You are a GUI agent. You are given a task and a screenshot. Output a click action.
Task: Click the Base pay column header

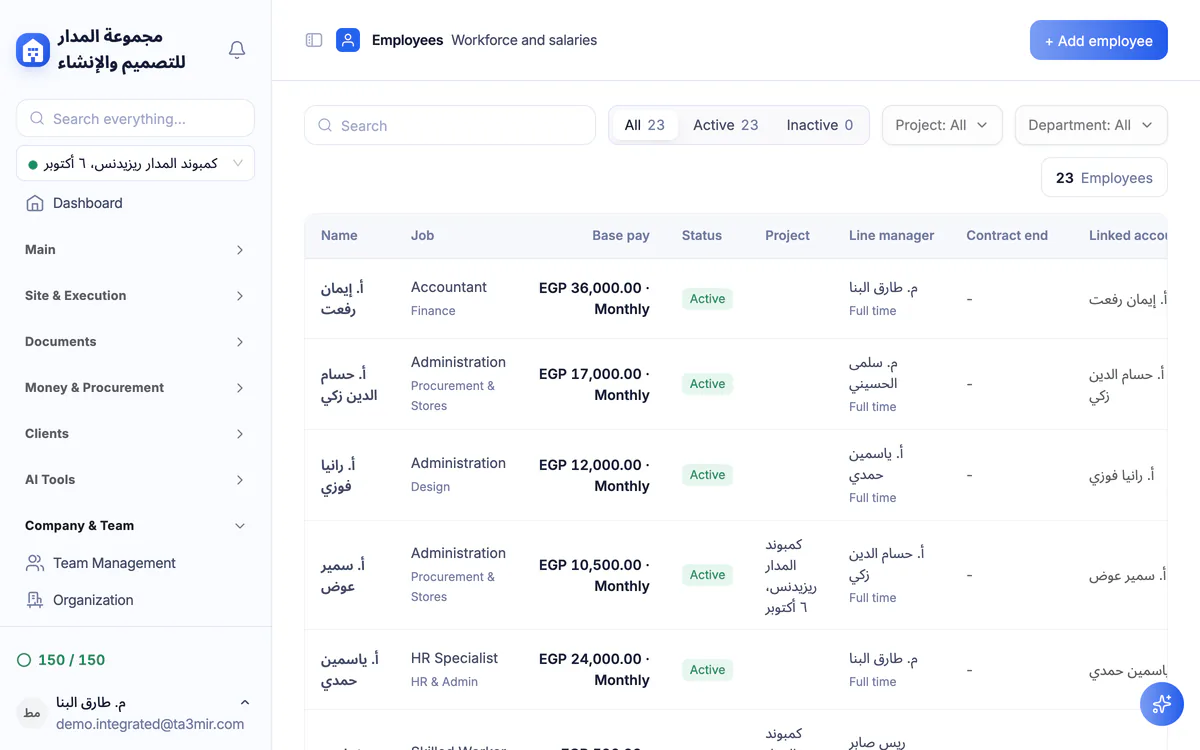(621, 236)
